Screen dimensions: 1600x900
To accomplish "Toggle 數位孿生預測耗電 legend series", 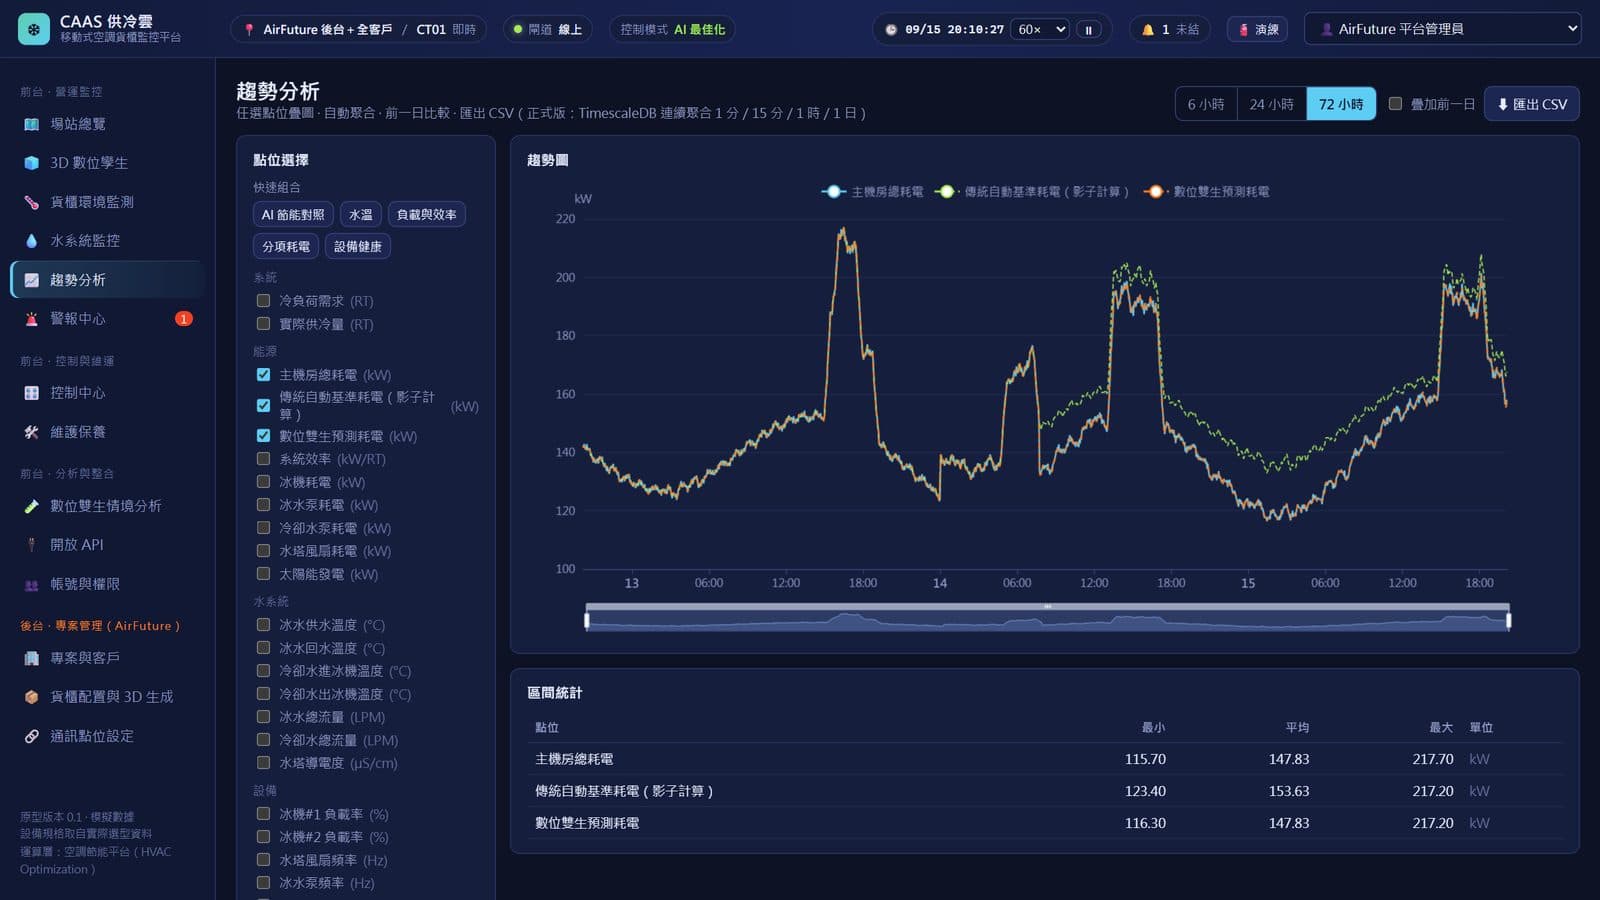I will [1207, 192].
